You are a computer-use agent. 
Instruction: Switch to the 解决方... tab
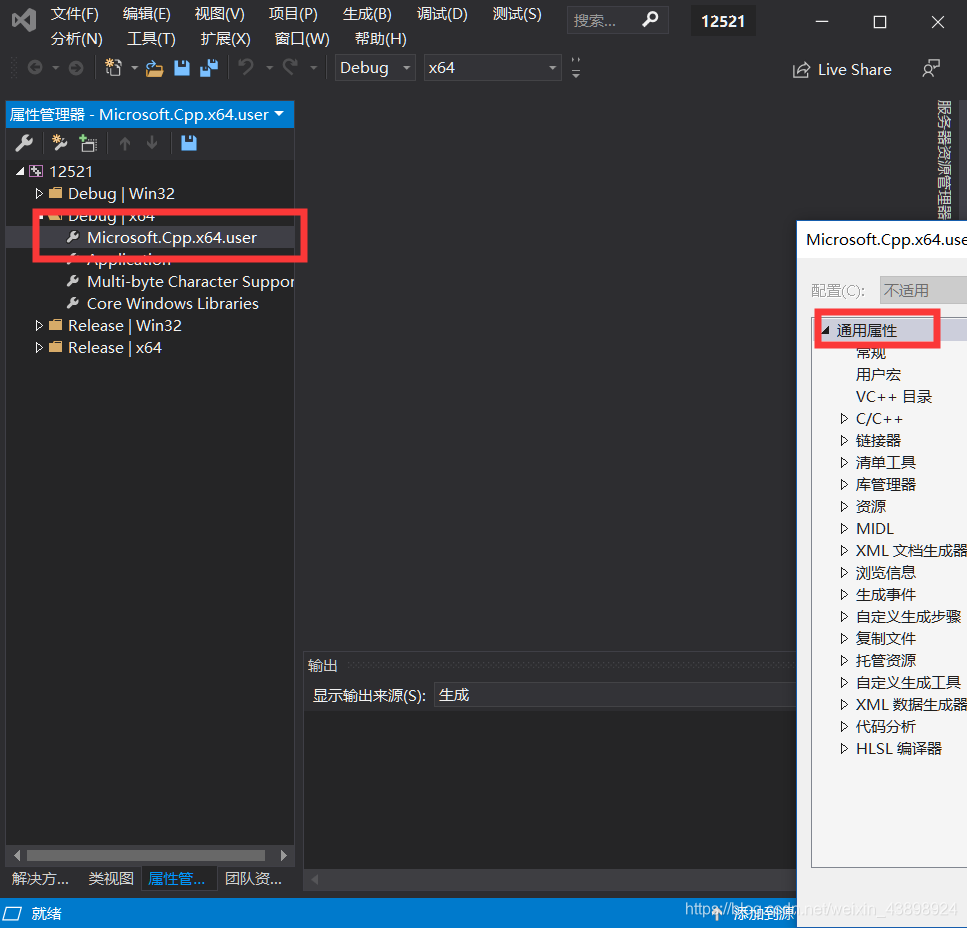click(x=40, y=878)
